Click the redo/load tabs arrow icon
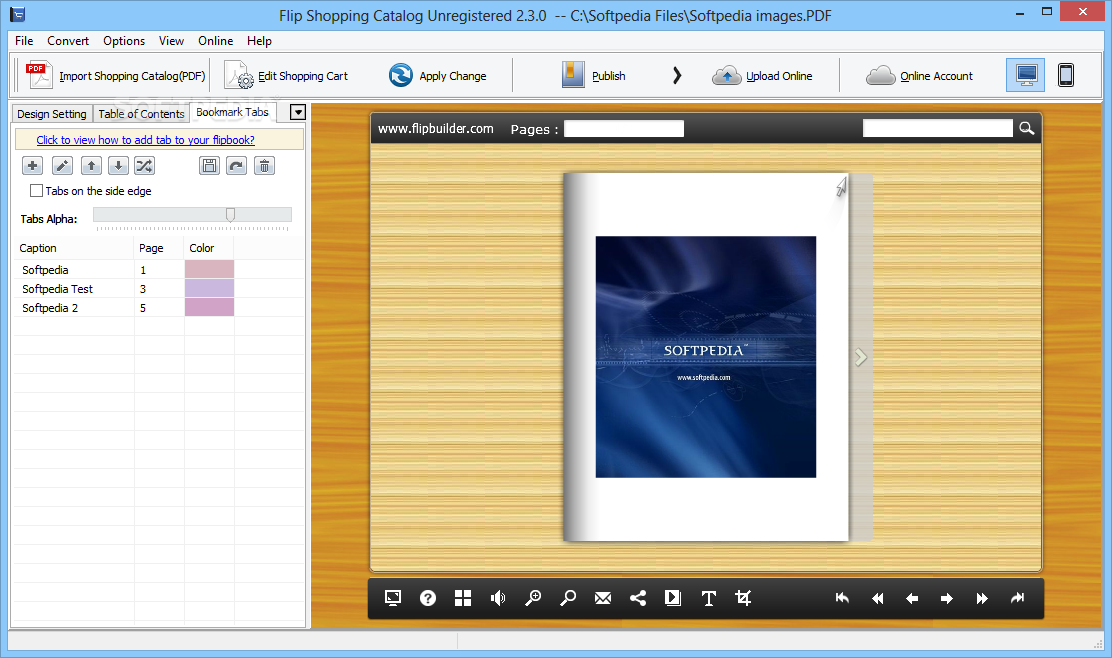Image resolution: width=1112 pixels, height=658 pixels. pos(236,166)
